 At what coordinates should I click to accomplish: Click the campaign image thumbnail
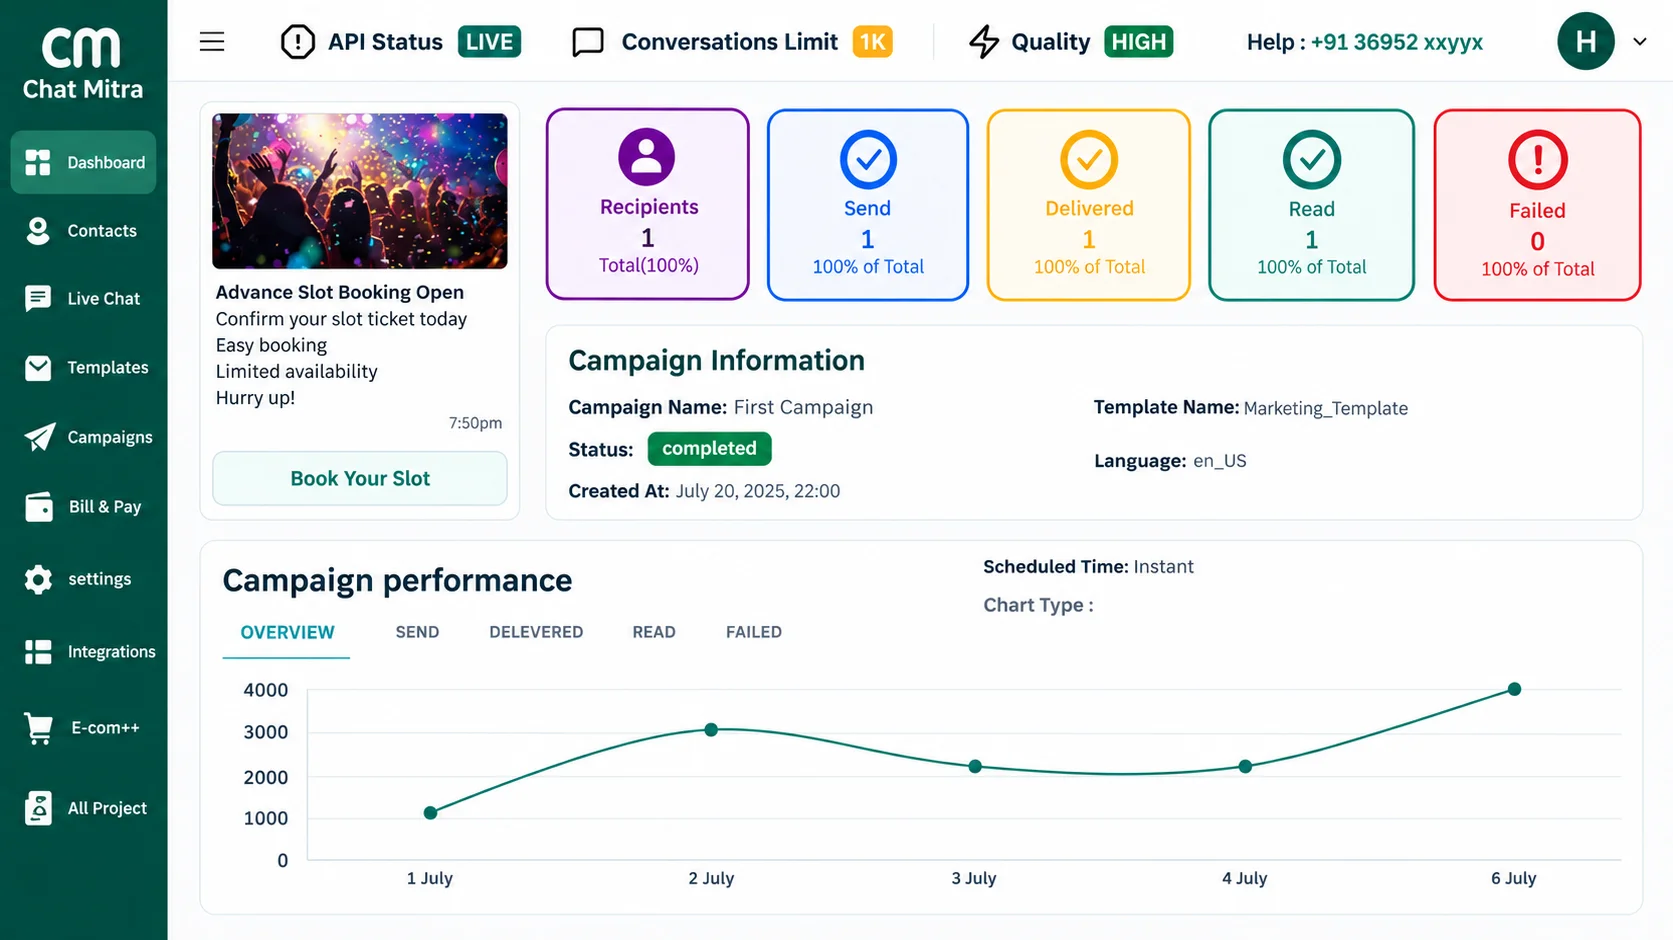click(360, 191)
